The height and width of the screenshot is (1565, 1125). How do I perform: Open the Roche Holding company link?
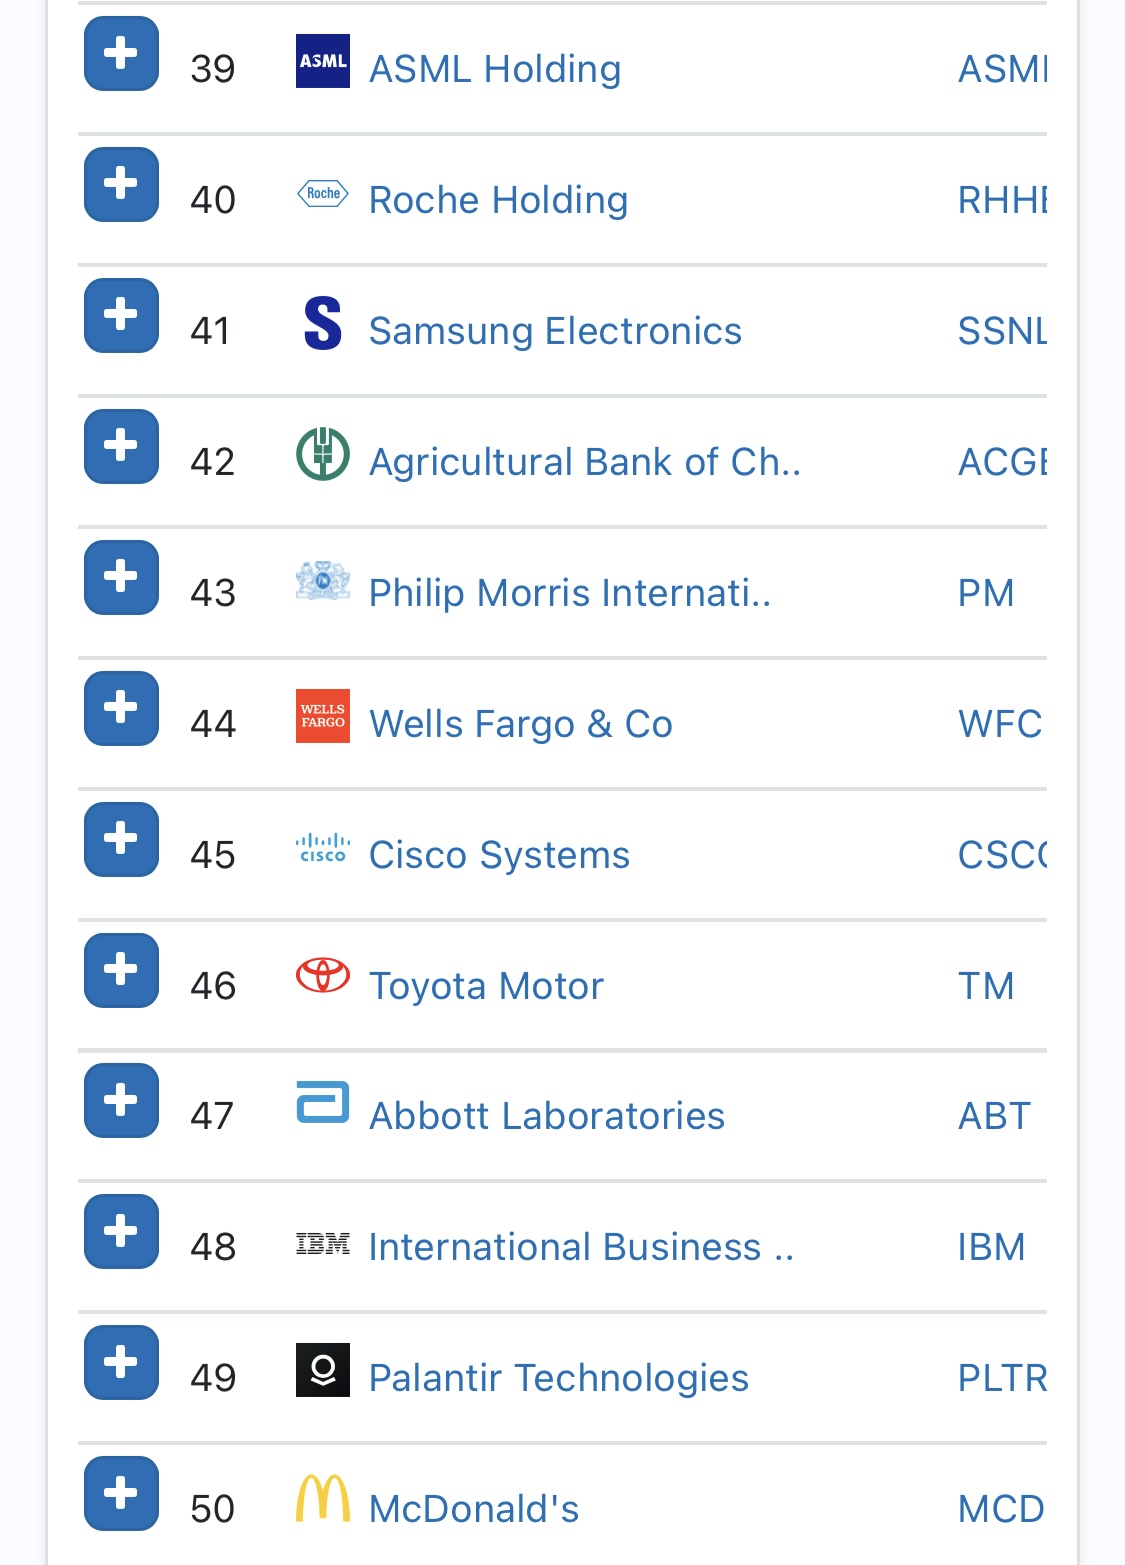(498, 200)
